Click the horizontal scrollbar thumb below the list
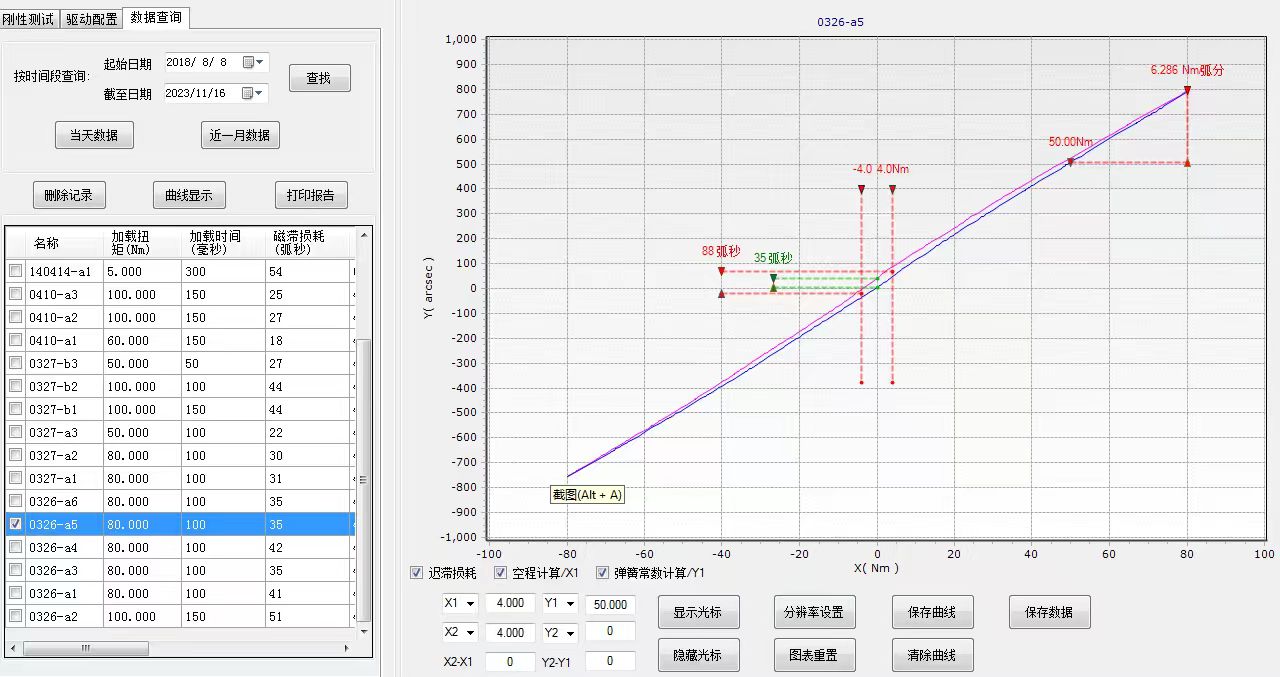This screenshot has height=677, width=1280. (x=86, y=648)
